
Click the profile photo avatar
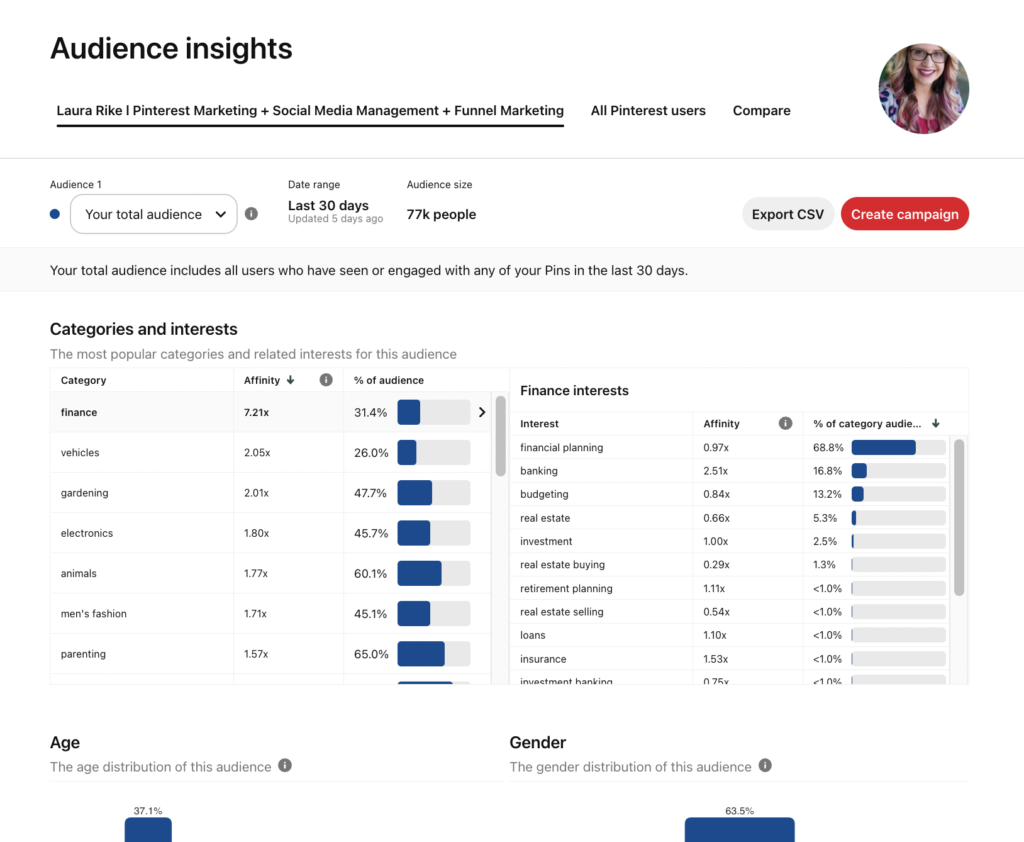coord(923,89)
